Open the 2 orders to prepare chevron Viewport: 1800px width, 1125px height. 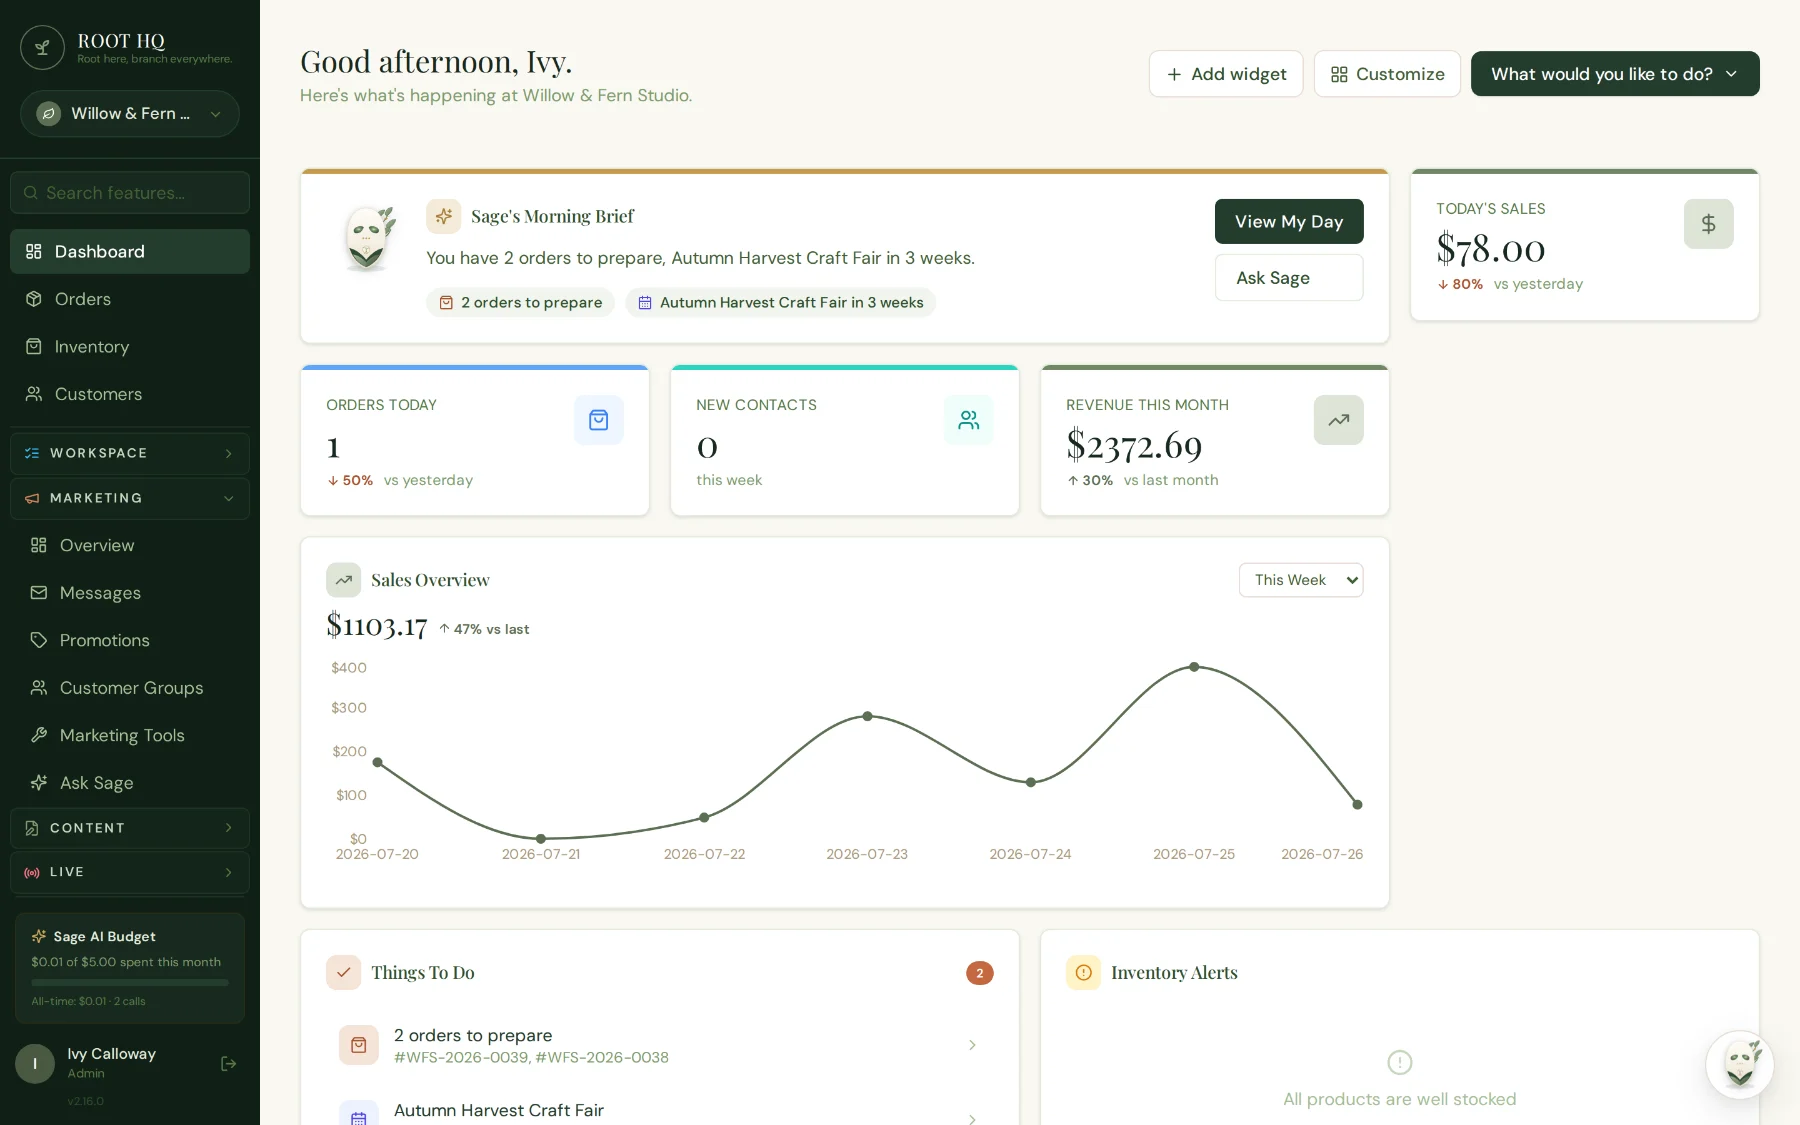(972, 1045)
